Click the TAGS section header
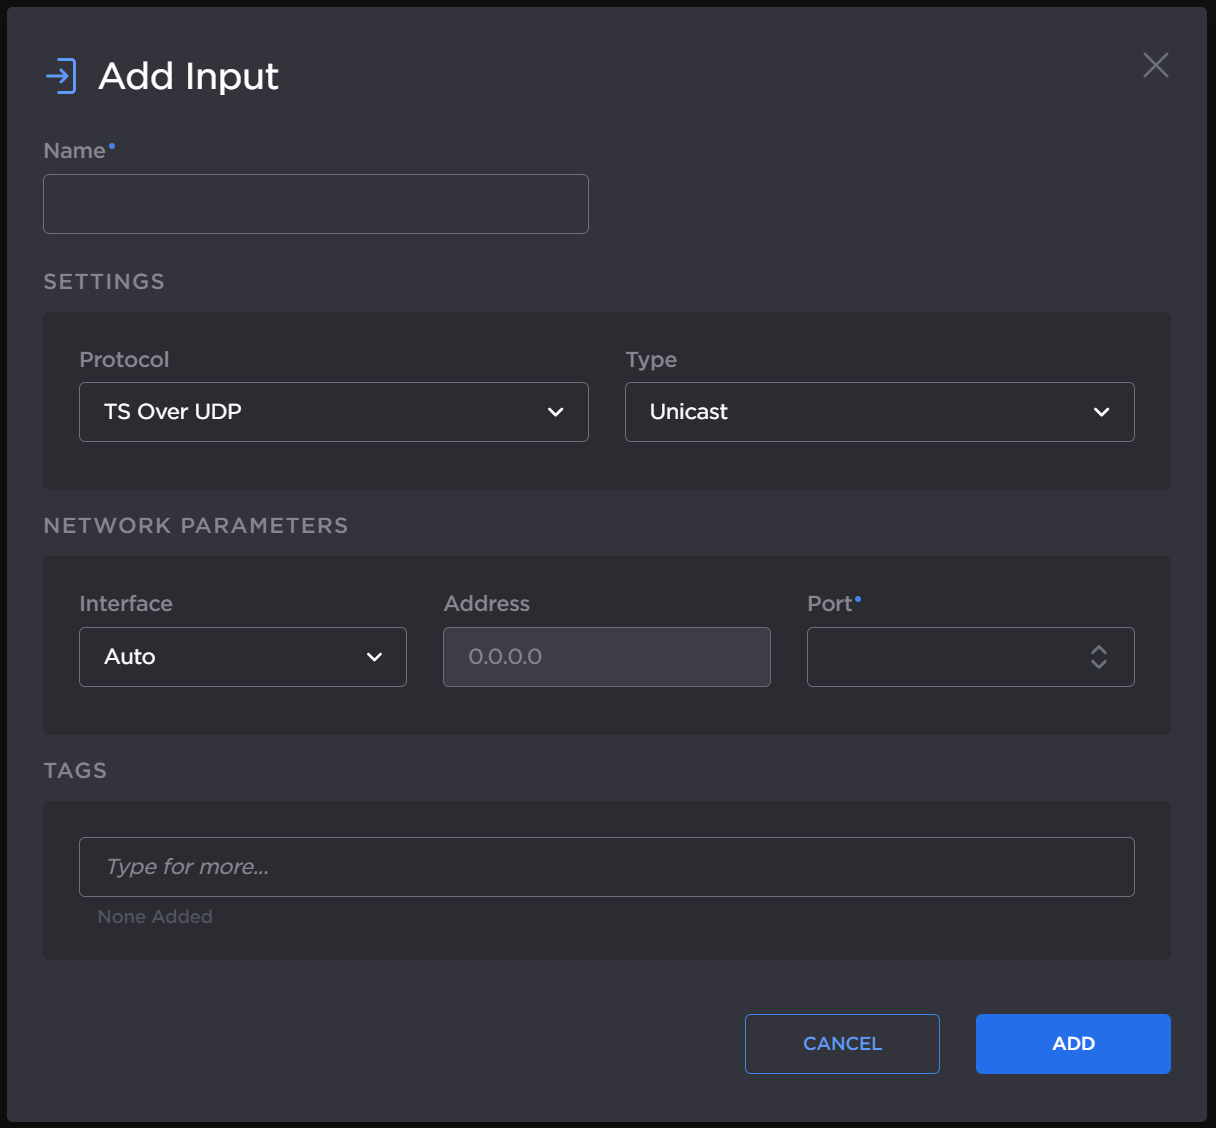The width and height of the screenshot is (1216, 1128). tap(75, 770)
